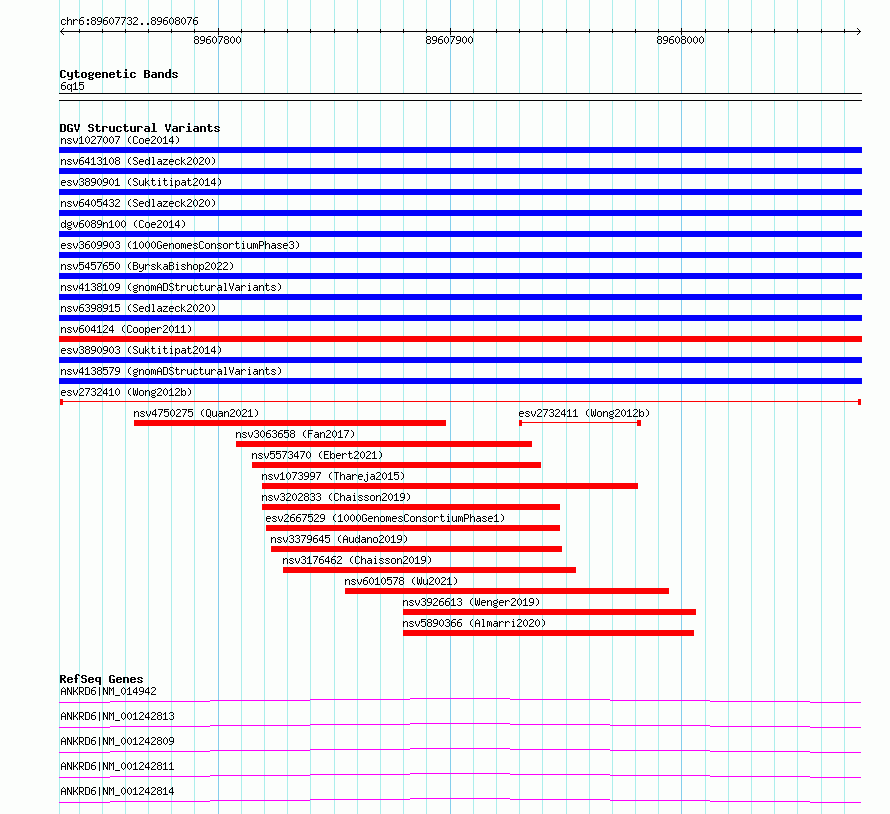
Task: Select nsv6398915 (Sedlazeck2020) label
Action: 138,308
